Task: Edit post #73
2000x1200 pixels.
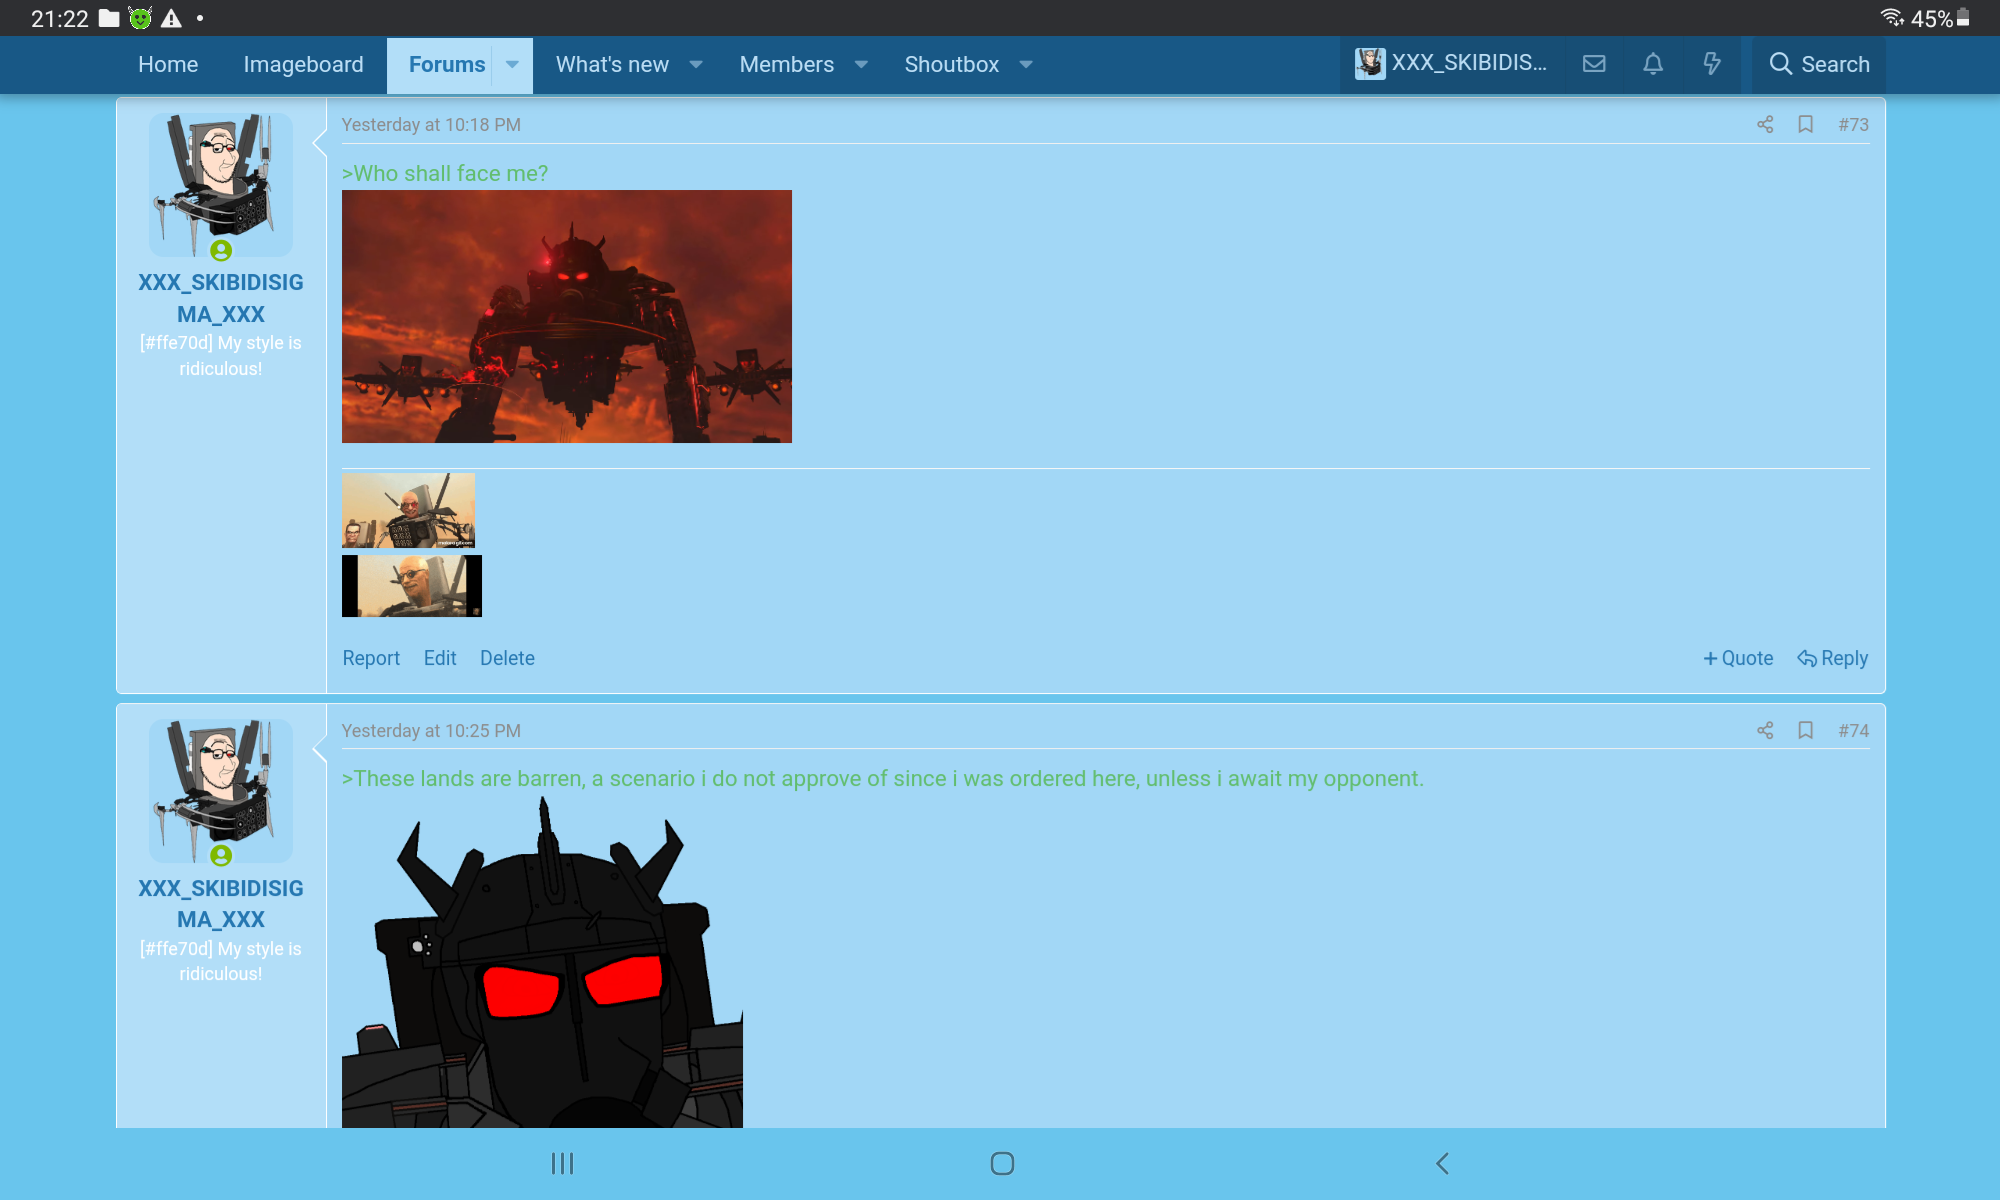Action: [440, 658]
